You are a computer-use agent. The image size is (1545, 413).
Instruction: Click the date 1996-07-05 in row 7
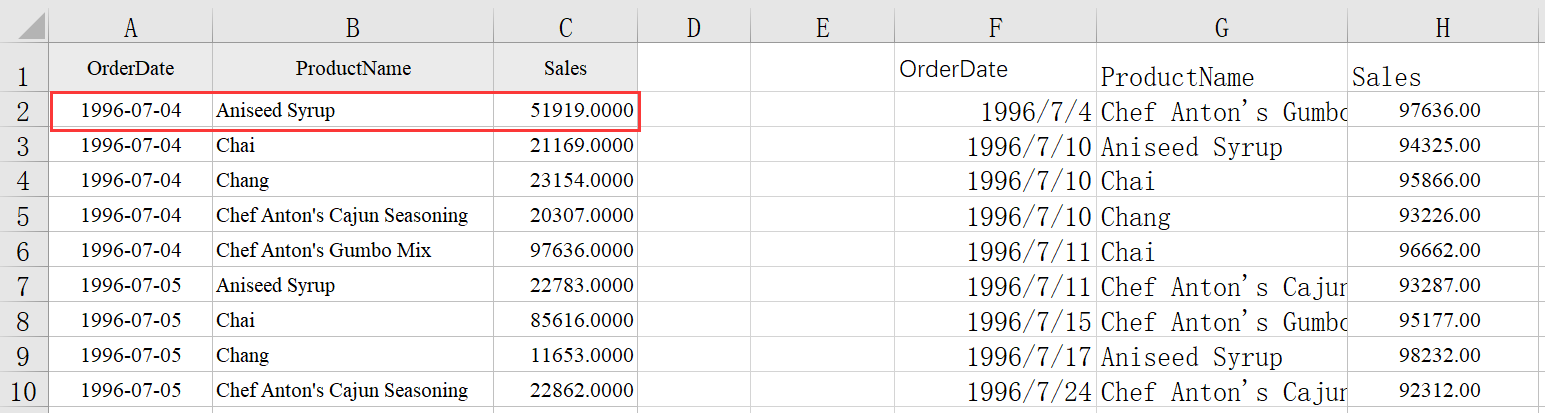tap(131, 286)
